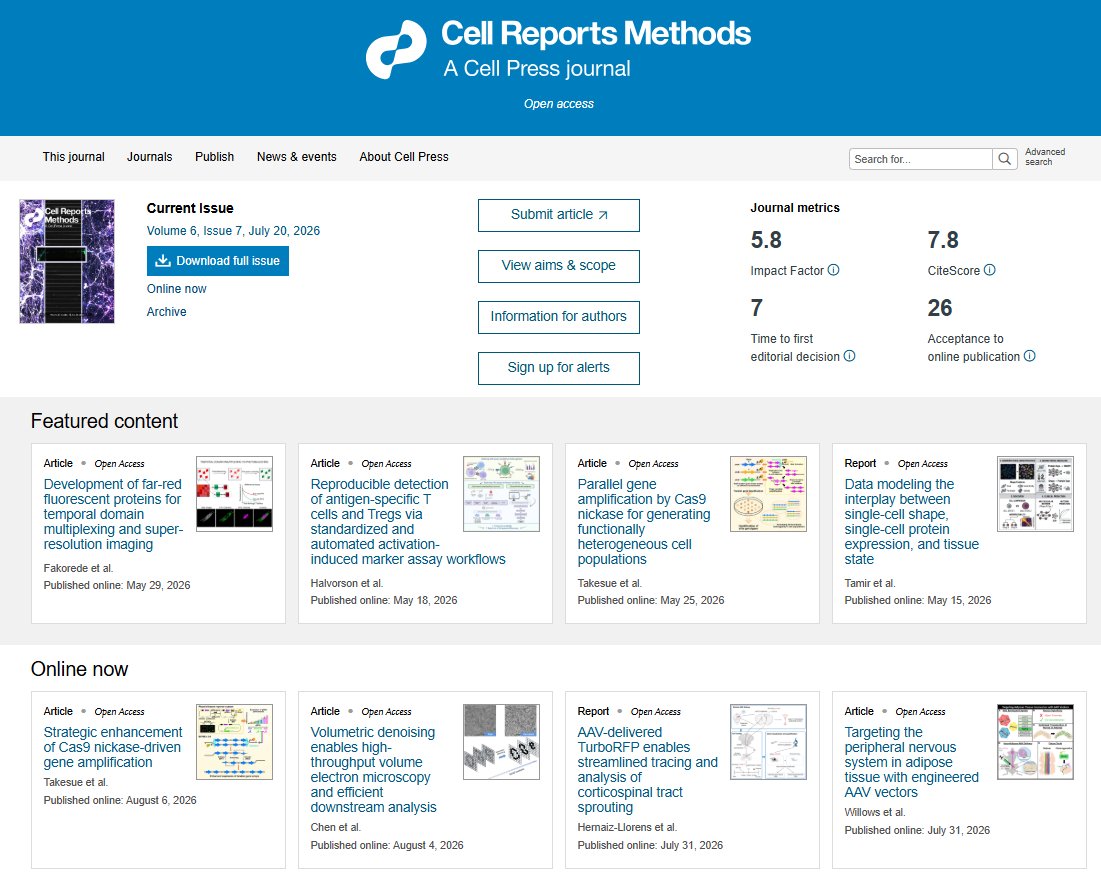
Task: Open Data modeling the interplay report
Action: (x=911, y=522)
